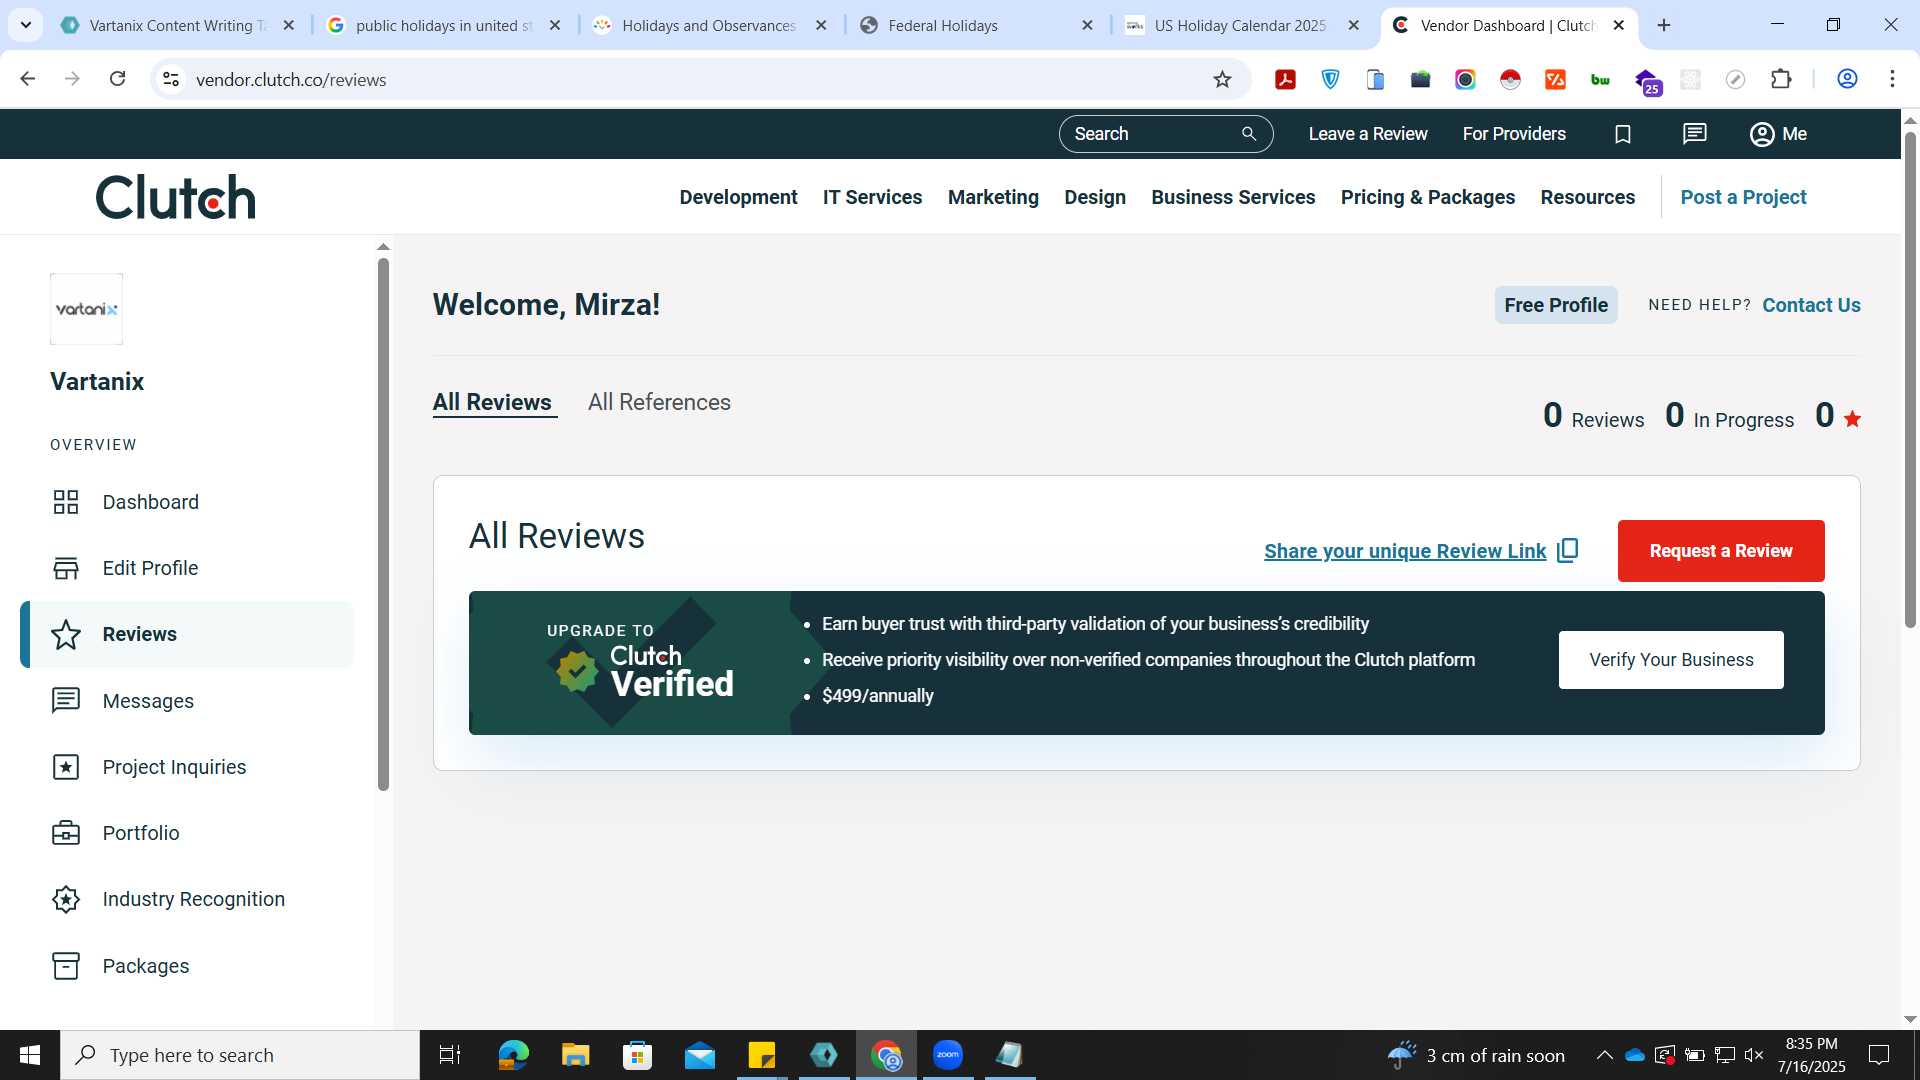This screenshot has height=1080, width=1920.
Task: Click the Windows taskbar search box
Action: click(x=240, y=1055)
